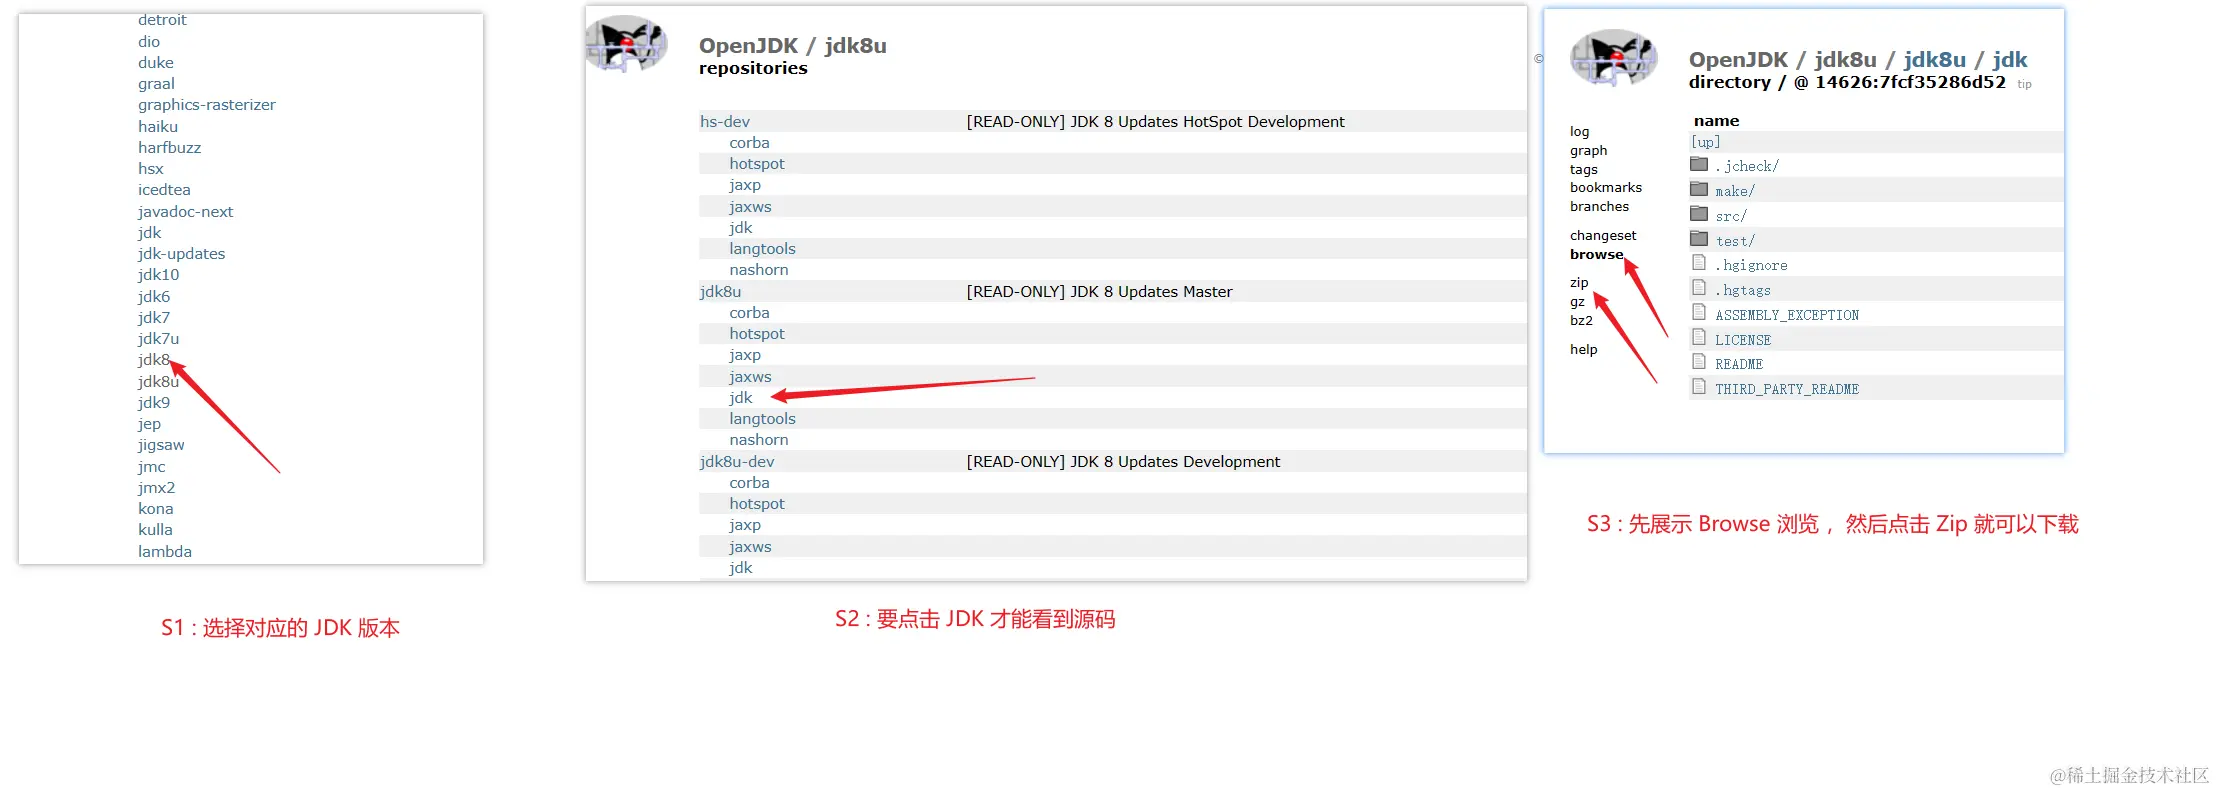Open nashorn repository under hs-dev
The width and height of the screenshot is (2216, 792).
(x=758, y=270)
